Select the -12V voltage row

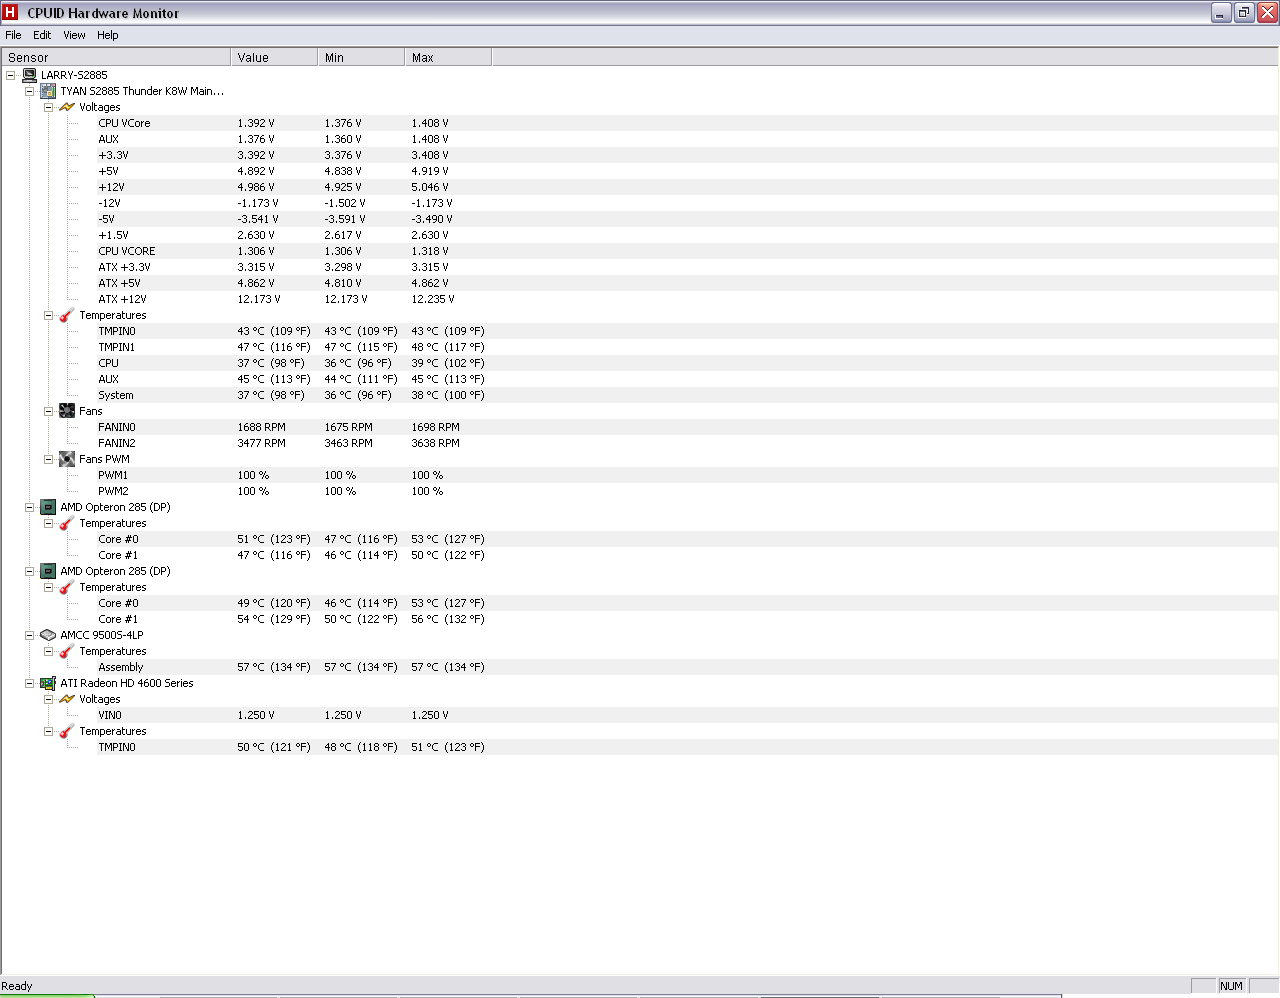pos(640,203)
